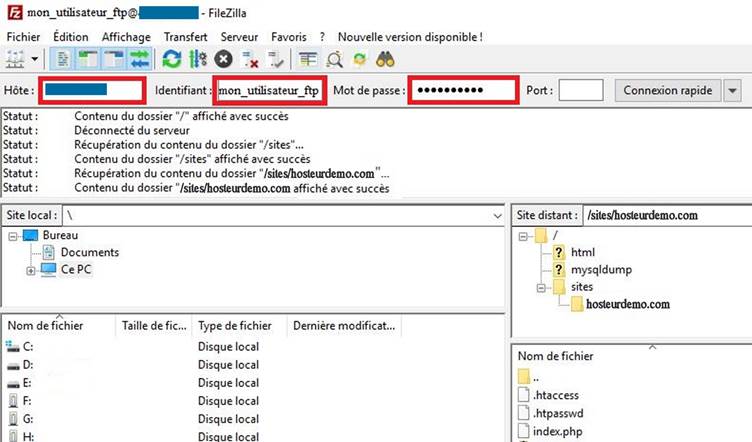
Task: Expand the Ce PC tree node
Action: pyautogui.click(x=31, y=270)
